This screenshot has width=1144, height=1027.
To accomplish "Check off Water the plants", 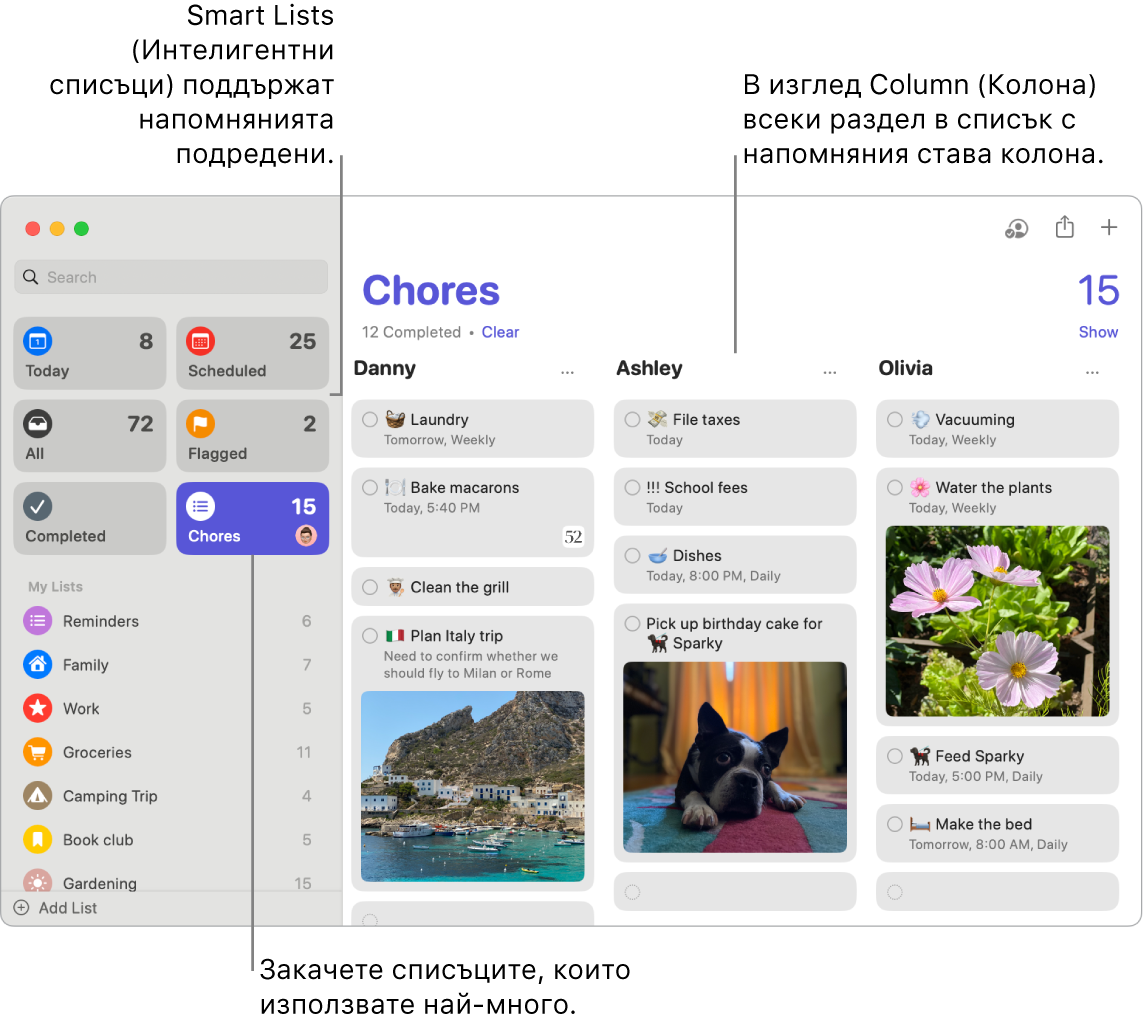I will 895,487.
